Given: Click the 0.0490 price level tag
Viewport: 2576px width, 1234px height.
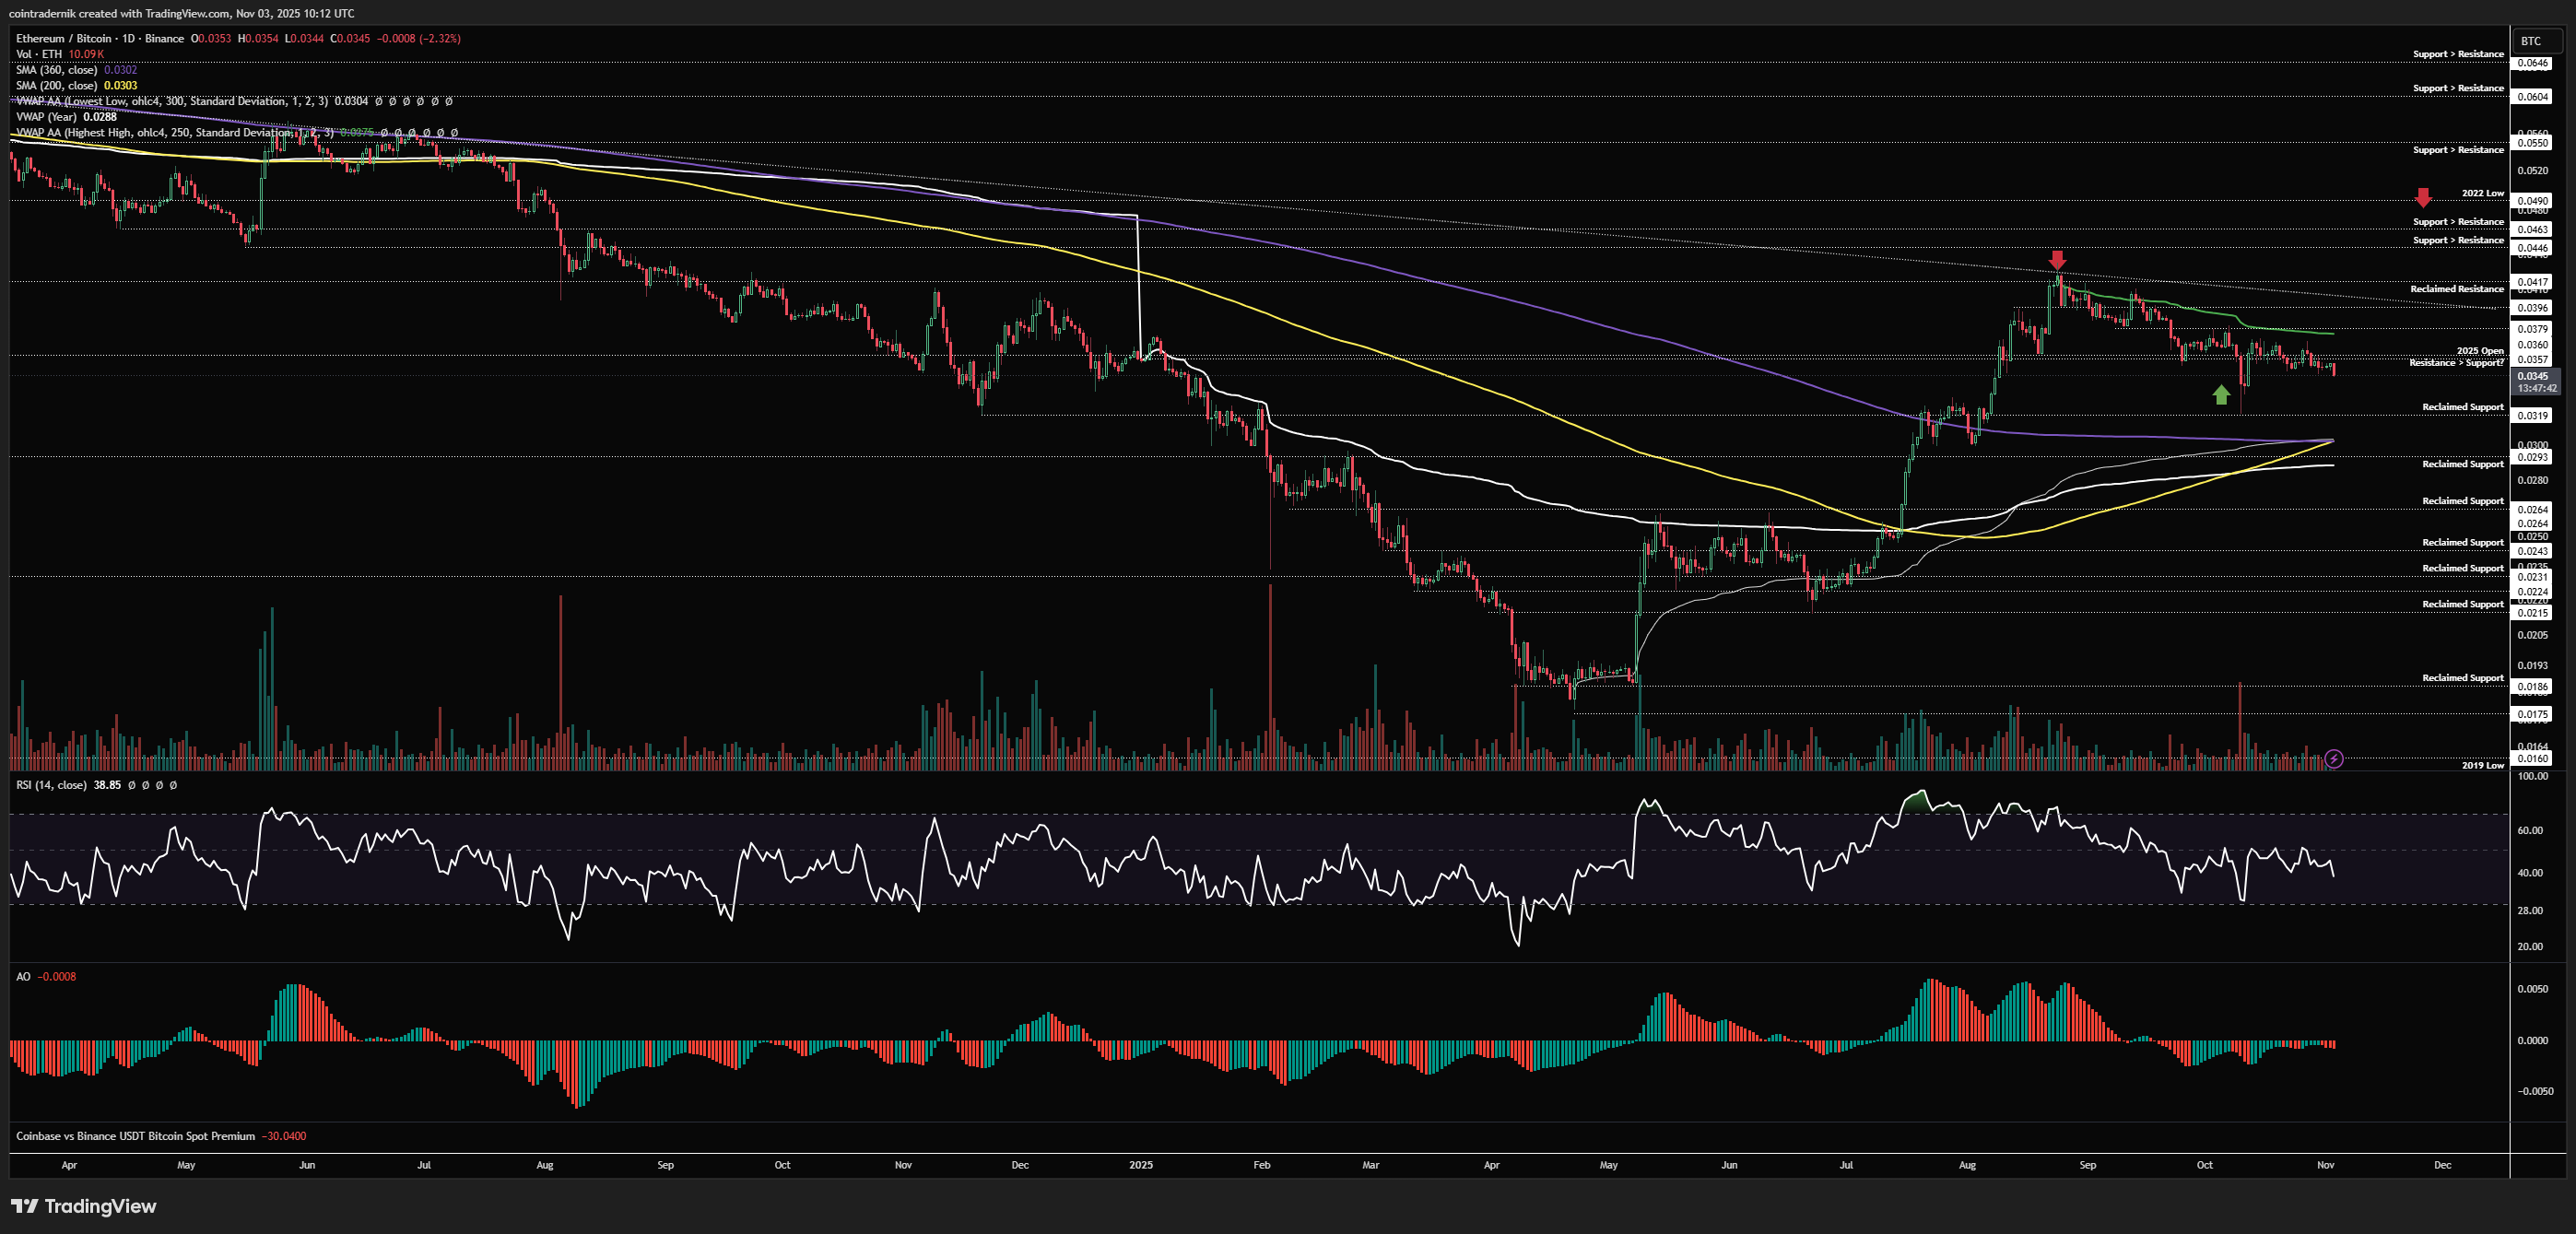Looking at the screenshot, I should pyautogui.click(x=2533, y=201).
